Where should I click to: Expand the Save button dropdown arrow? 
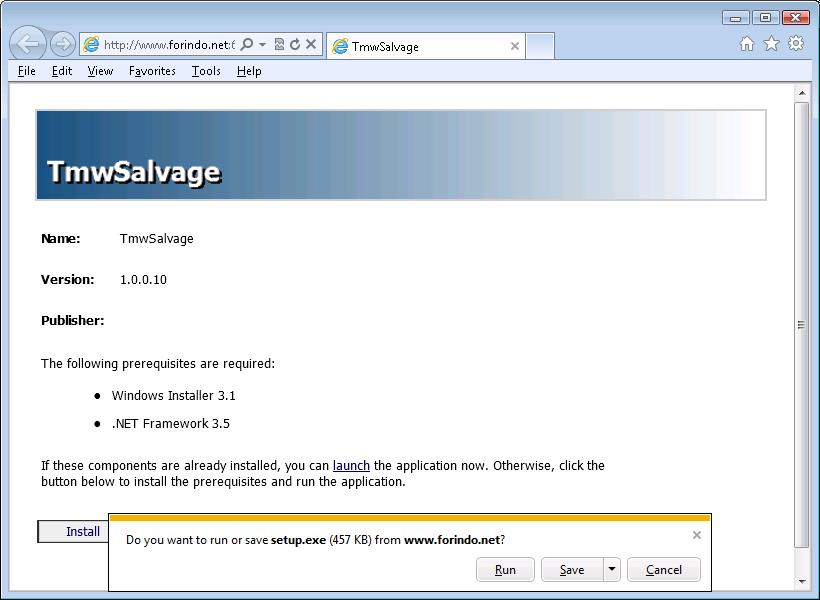point(611,570)
